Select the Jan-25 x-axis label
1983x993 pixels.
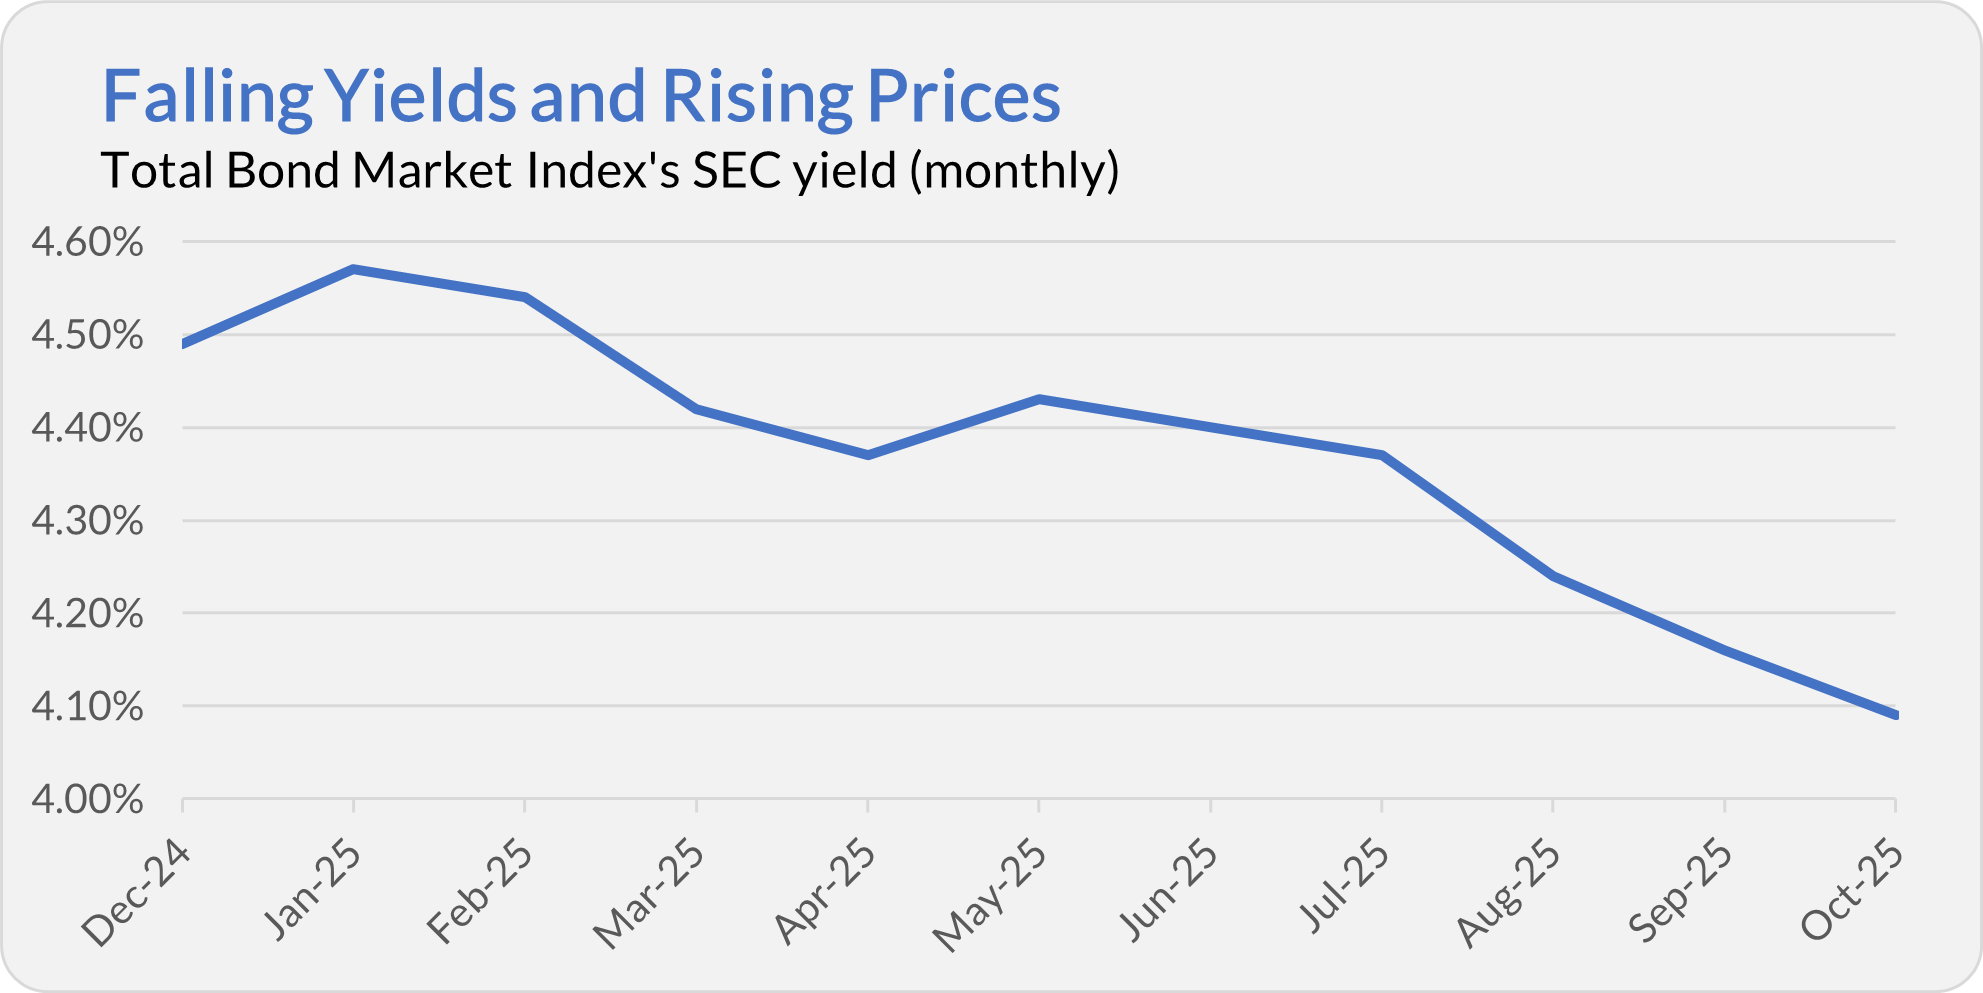coord(313,889)
